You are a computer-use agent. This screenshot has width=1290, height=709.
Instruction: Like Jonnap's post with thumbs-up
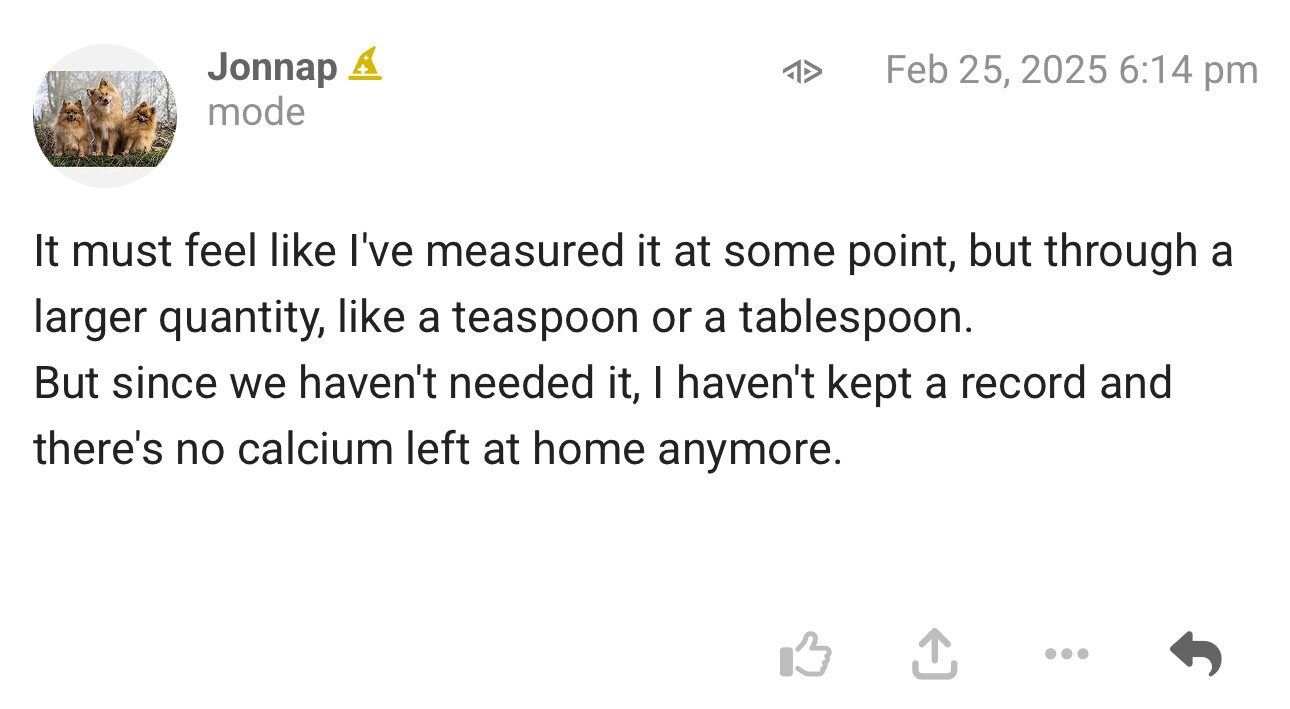tap(805, 655)
